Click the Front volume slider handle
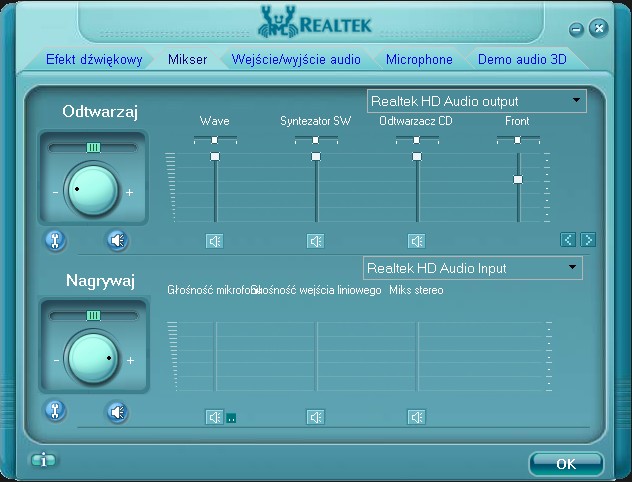Image resolution: width=632 pixels, height=482 pixels. [518, 179]
